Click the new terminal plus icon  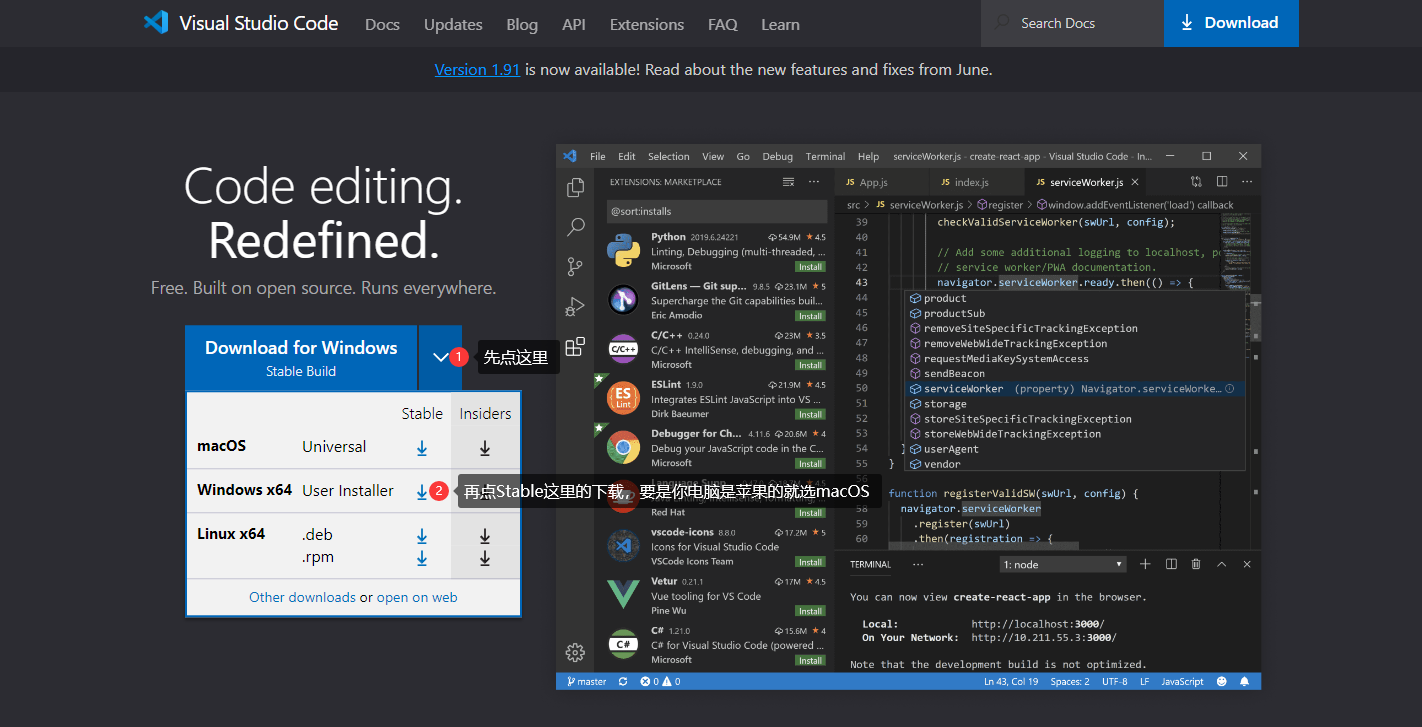pos(1146,564)
